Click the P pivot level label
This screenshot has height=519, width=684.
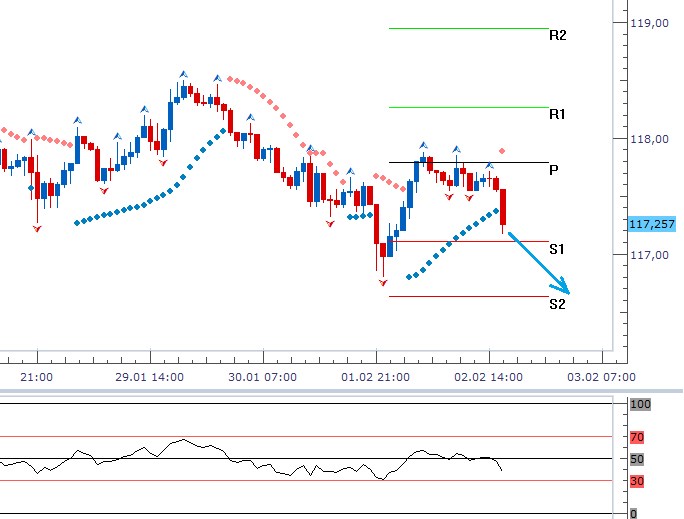click(553, 171)
